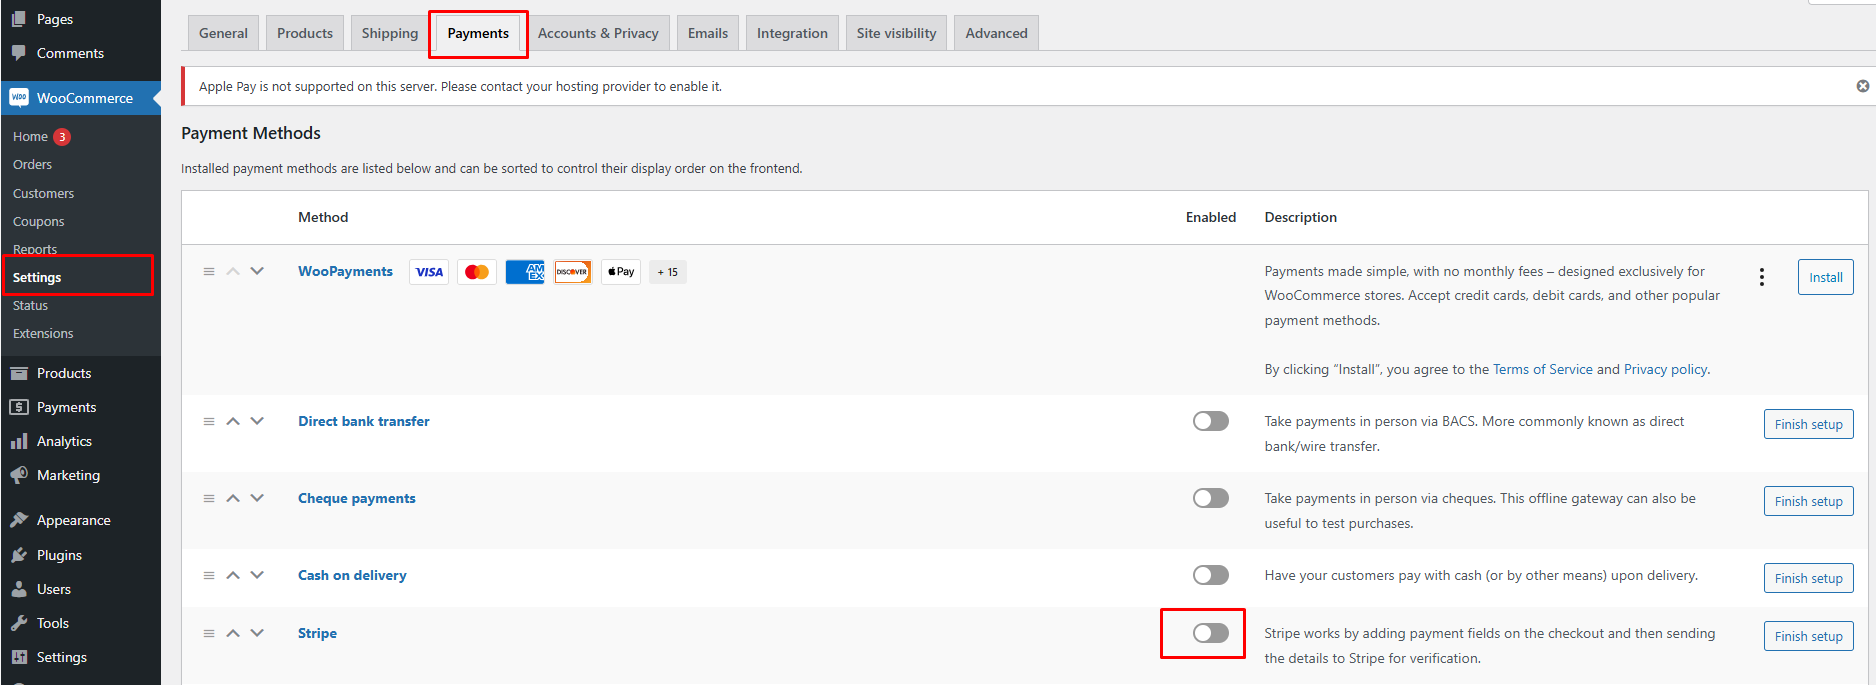Image resolution: width=1876 pixels, height=685 pixels.
Task: Open Plugins via its sidebar icon
Action: pyautogui.click(x=19, y=555)
